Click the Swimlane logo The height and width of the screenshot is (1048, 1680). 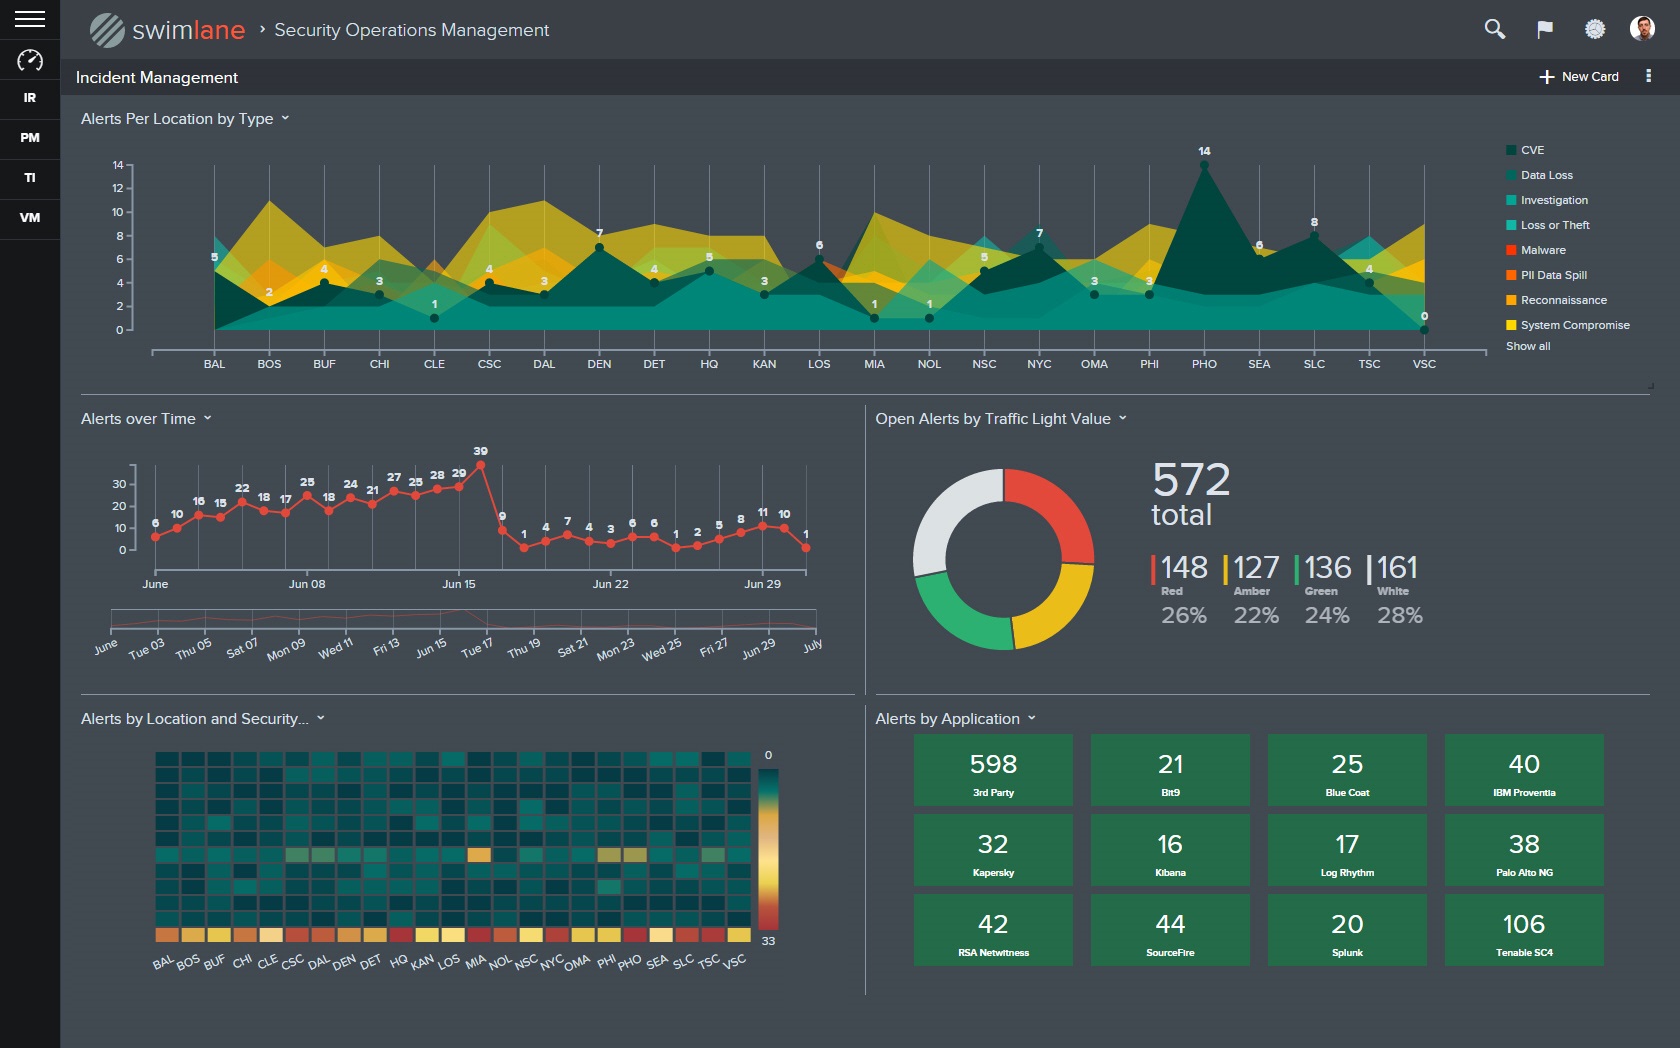click(x=167, y=30)
